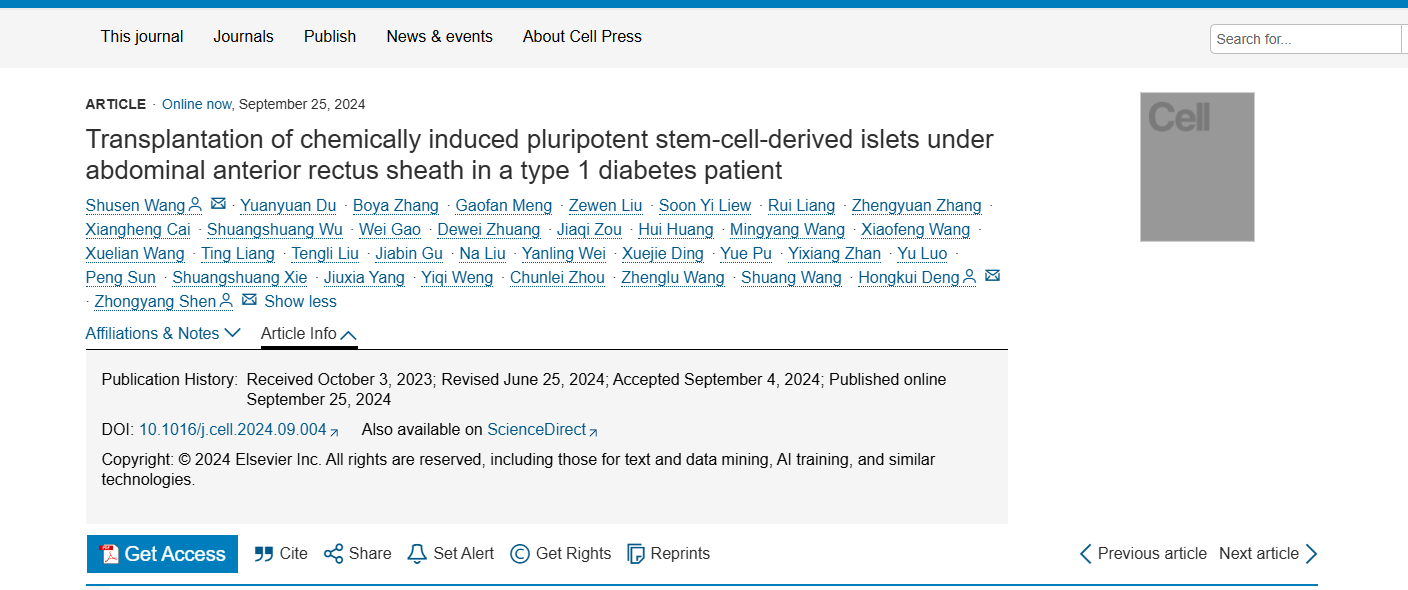Go to the Previous article link
The height and width of the screenshot is (590, 1408).
pos(1143,554)
